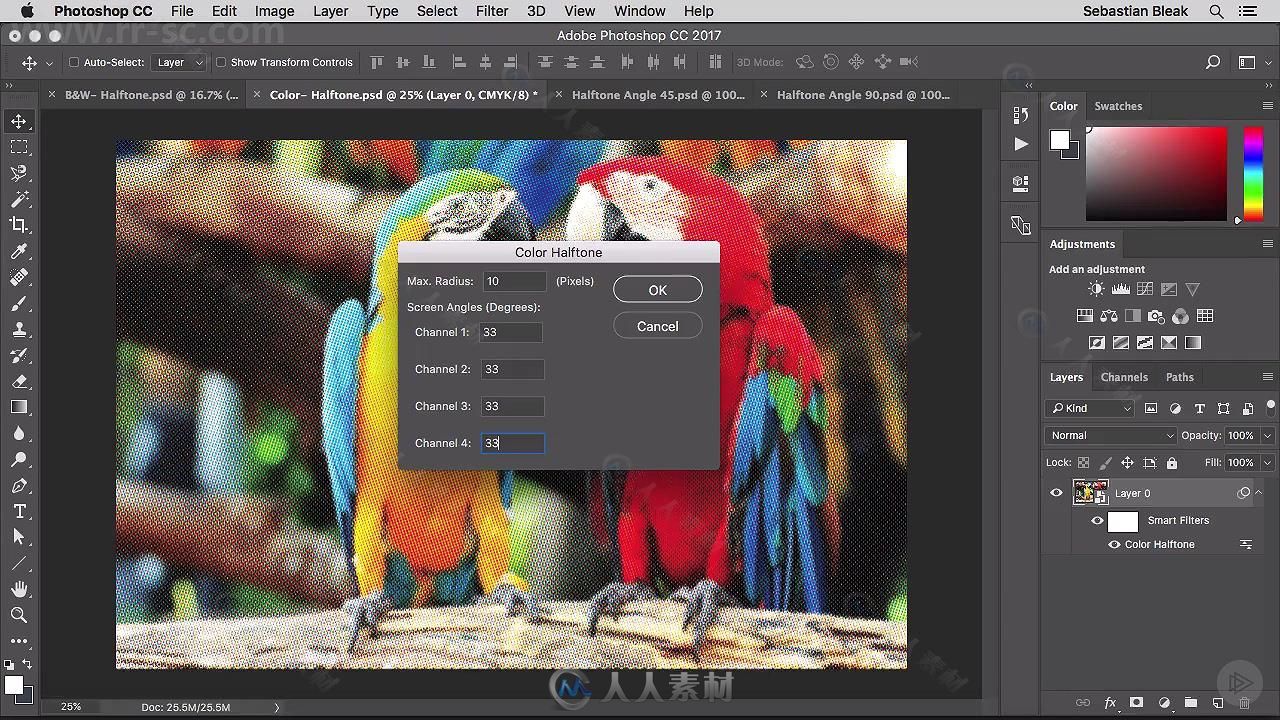This screenshot has width=1280, height=720.
Task: Add a Curves adjustment
Action: [1144, 289]
